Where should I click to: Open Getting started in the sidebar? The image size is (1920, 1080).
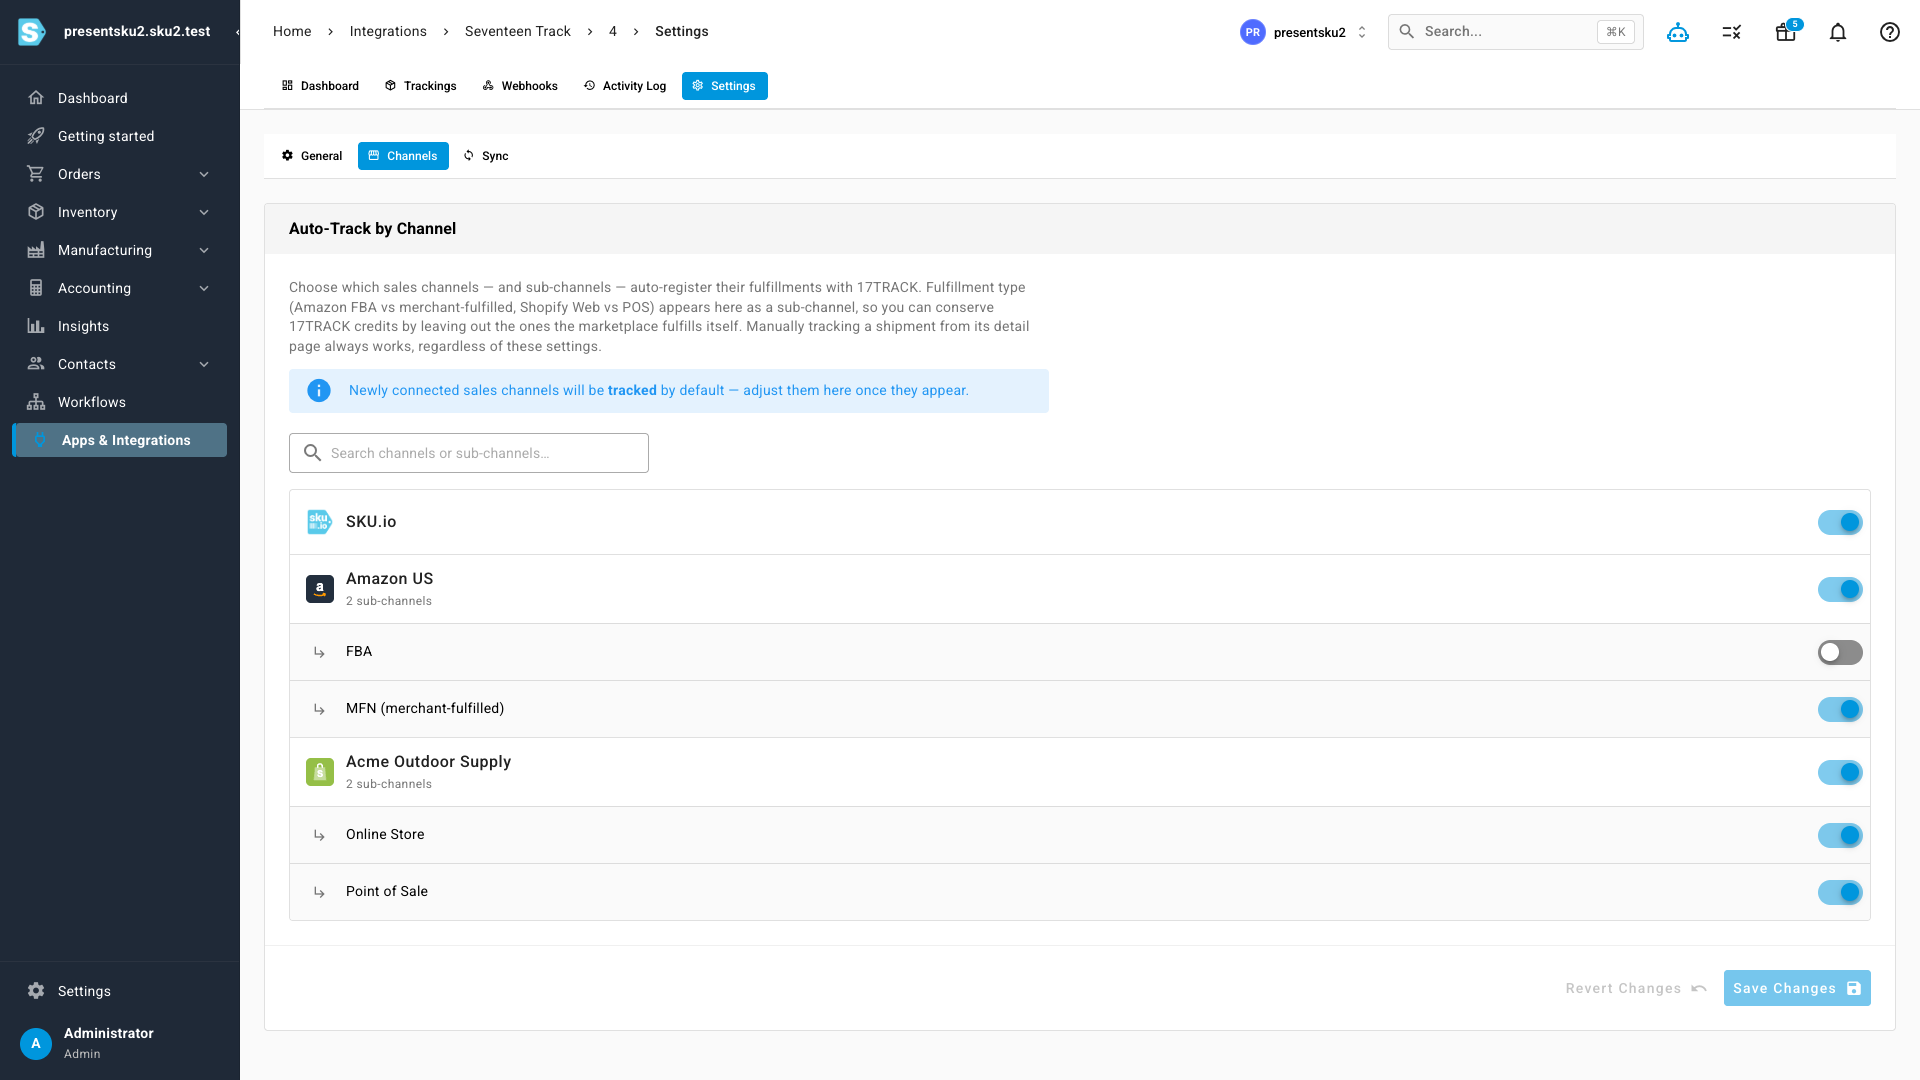(120, 136)
